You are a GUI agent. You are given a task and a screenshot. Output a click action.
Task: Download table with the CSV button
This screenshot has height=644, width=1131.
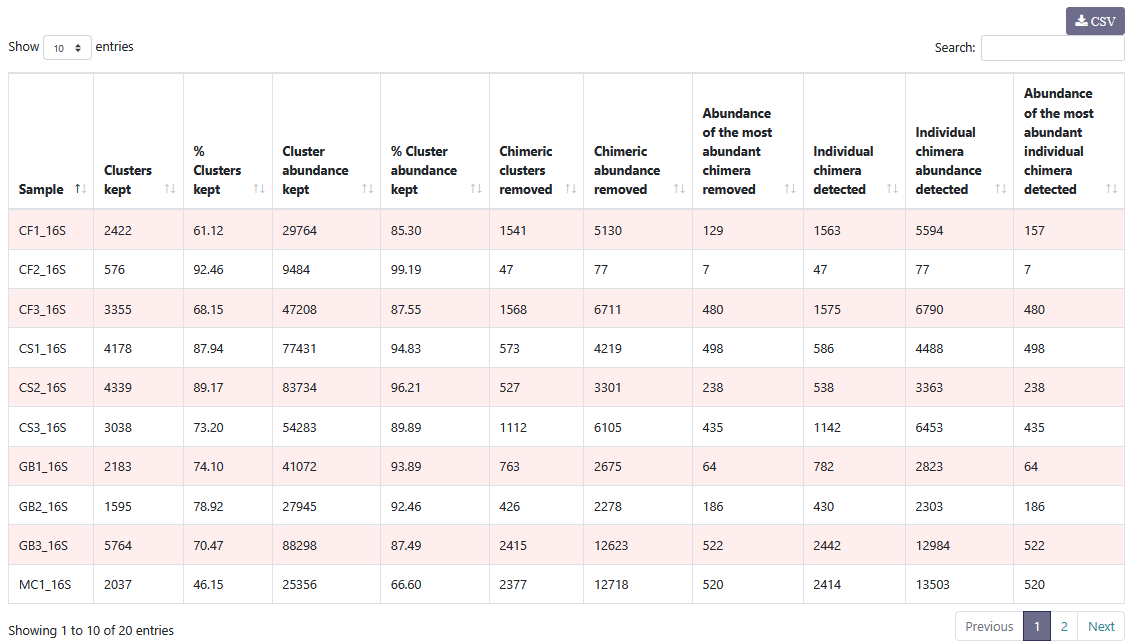[1095, 21]
